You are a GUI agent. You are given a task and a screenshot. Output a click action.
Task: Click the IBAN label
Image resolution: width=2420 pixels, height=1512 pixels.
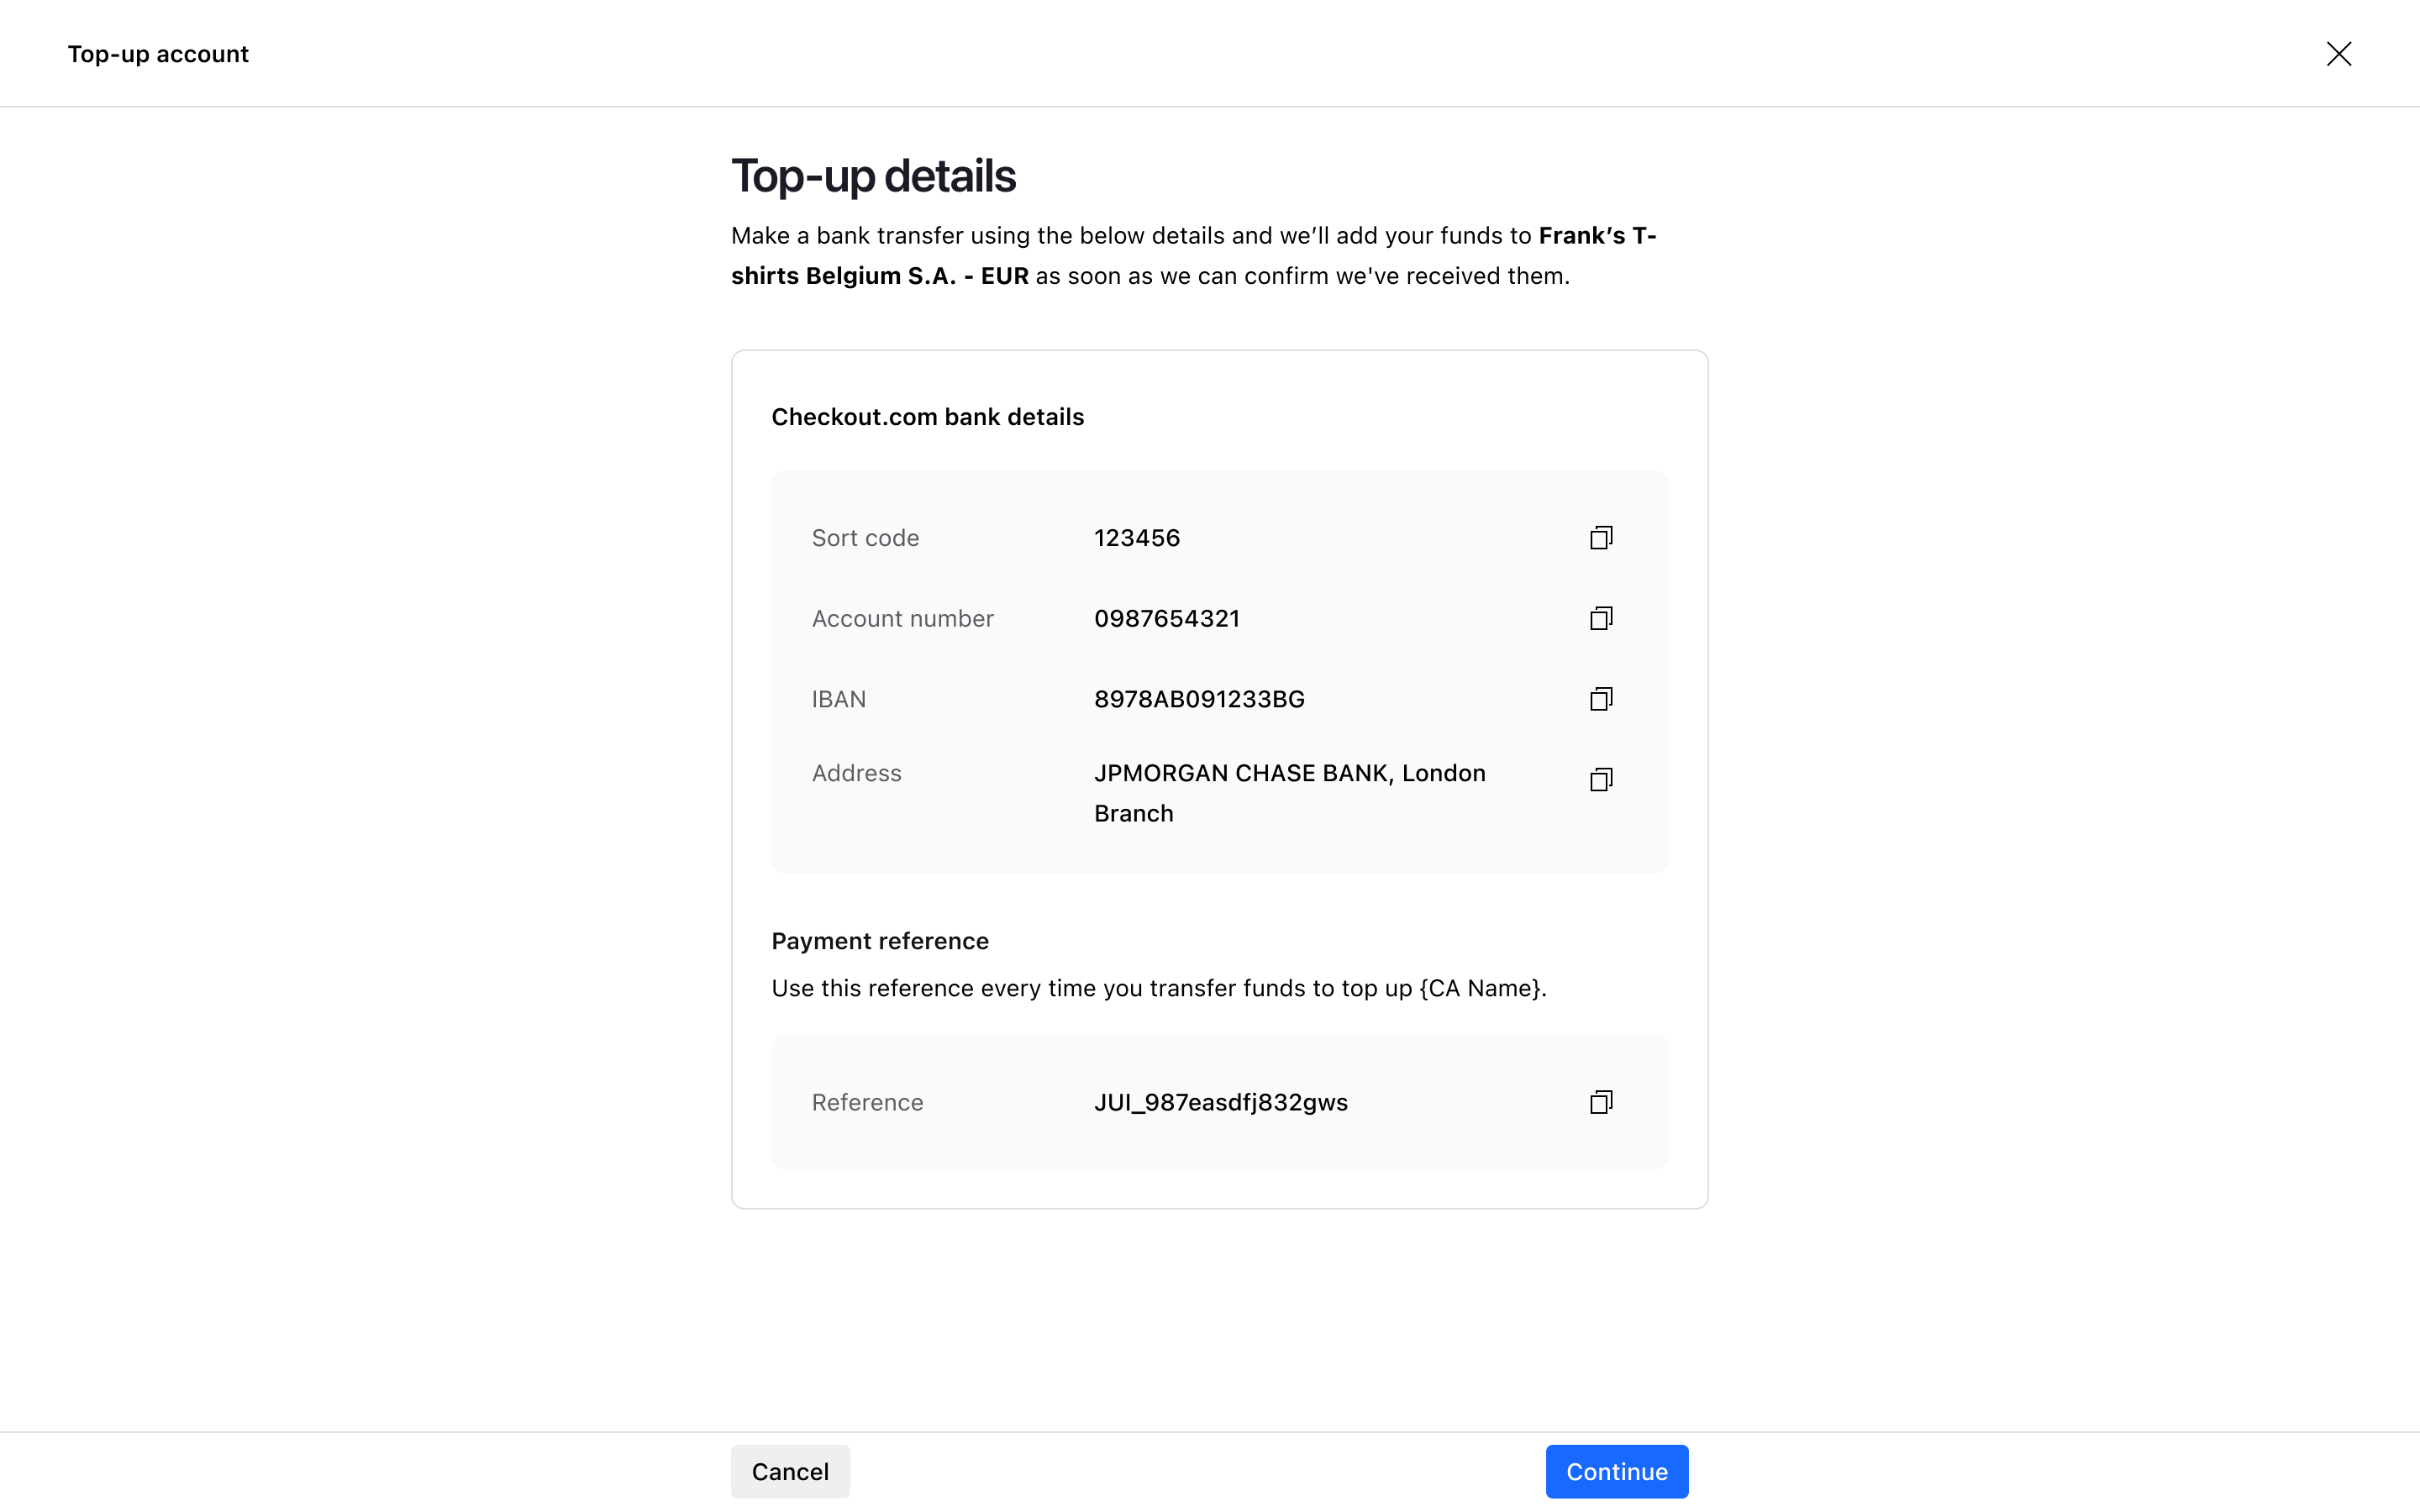839,699
